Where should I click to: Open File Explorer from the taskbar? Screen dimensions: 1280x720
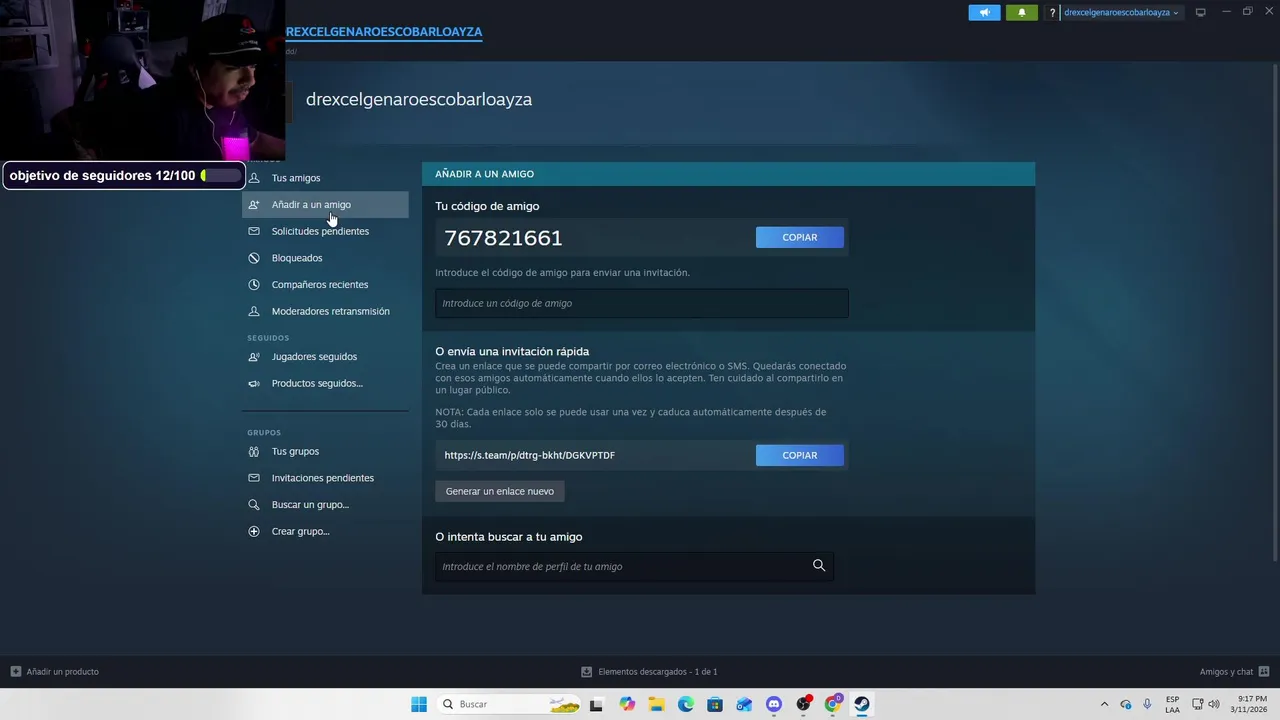click(656, 704)
